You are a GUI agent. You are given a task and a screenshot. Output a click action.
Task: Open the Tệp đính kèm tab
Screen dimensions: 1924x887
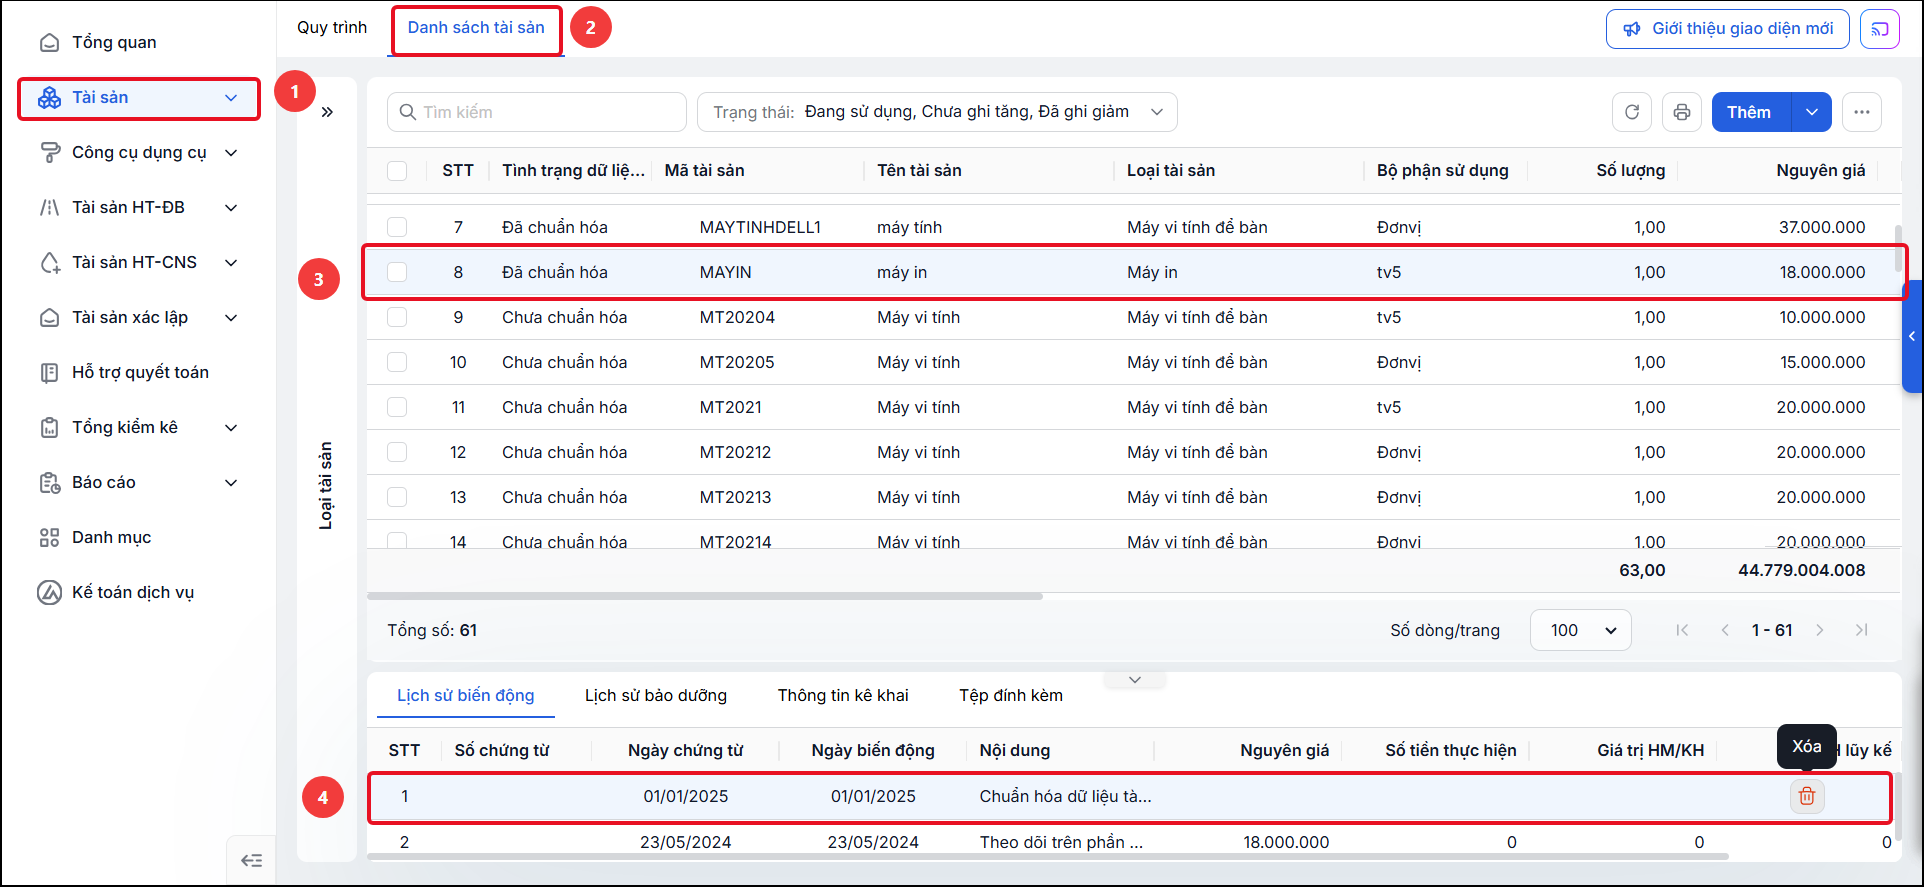1011,695
